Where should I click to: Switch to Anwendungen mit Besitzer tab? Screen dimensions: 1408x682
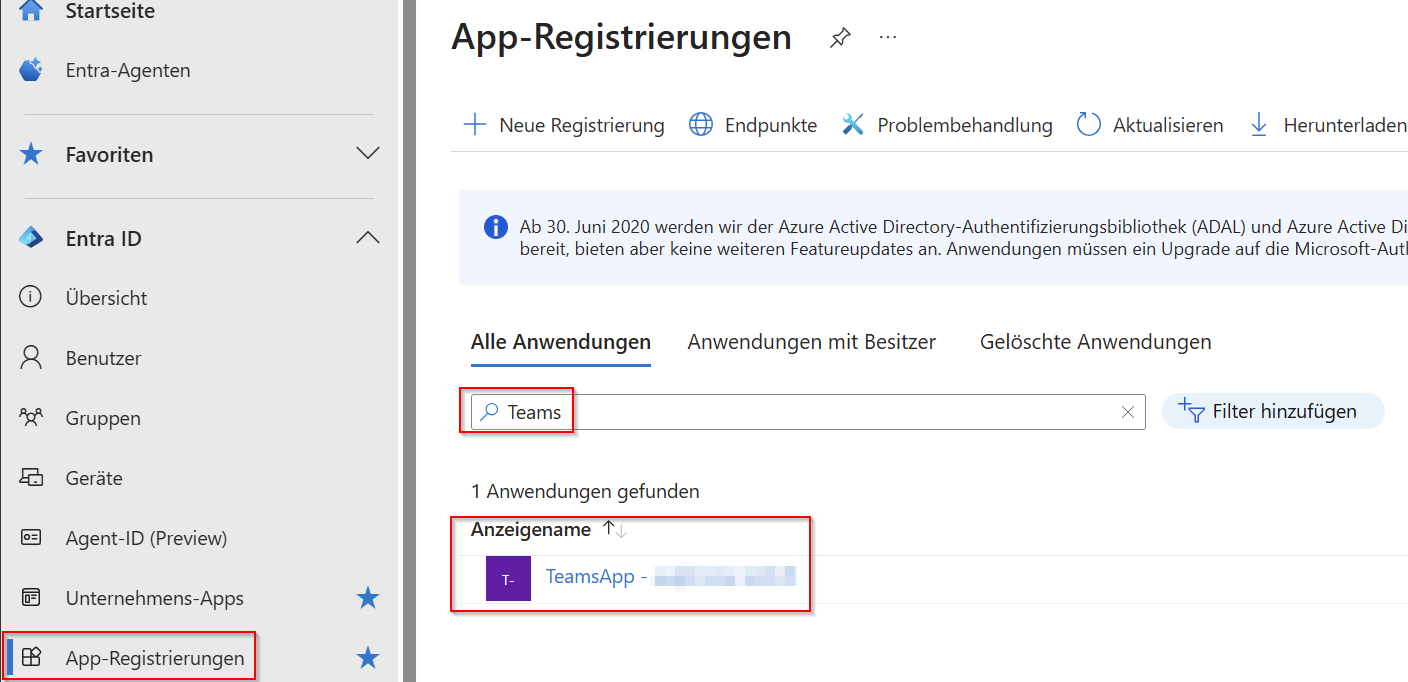click(812, 342)
